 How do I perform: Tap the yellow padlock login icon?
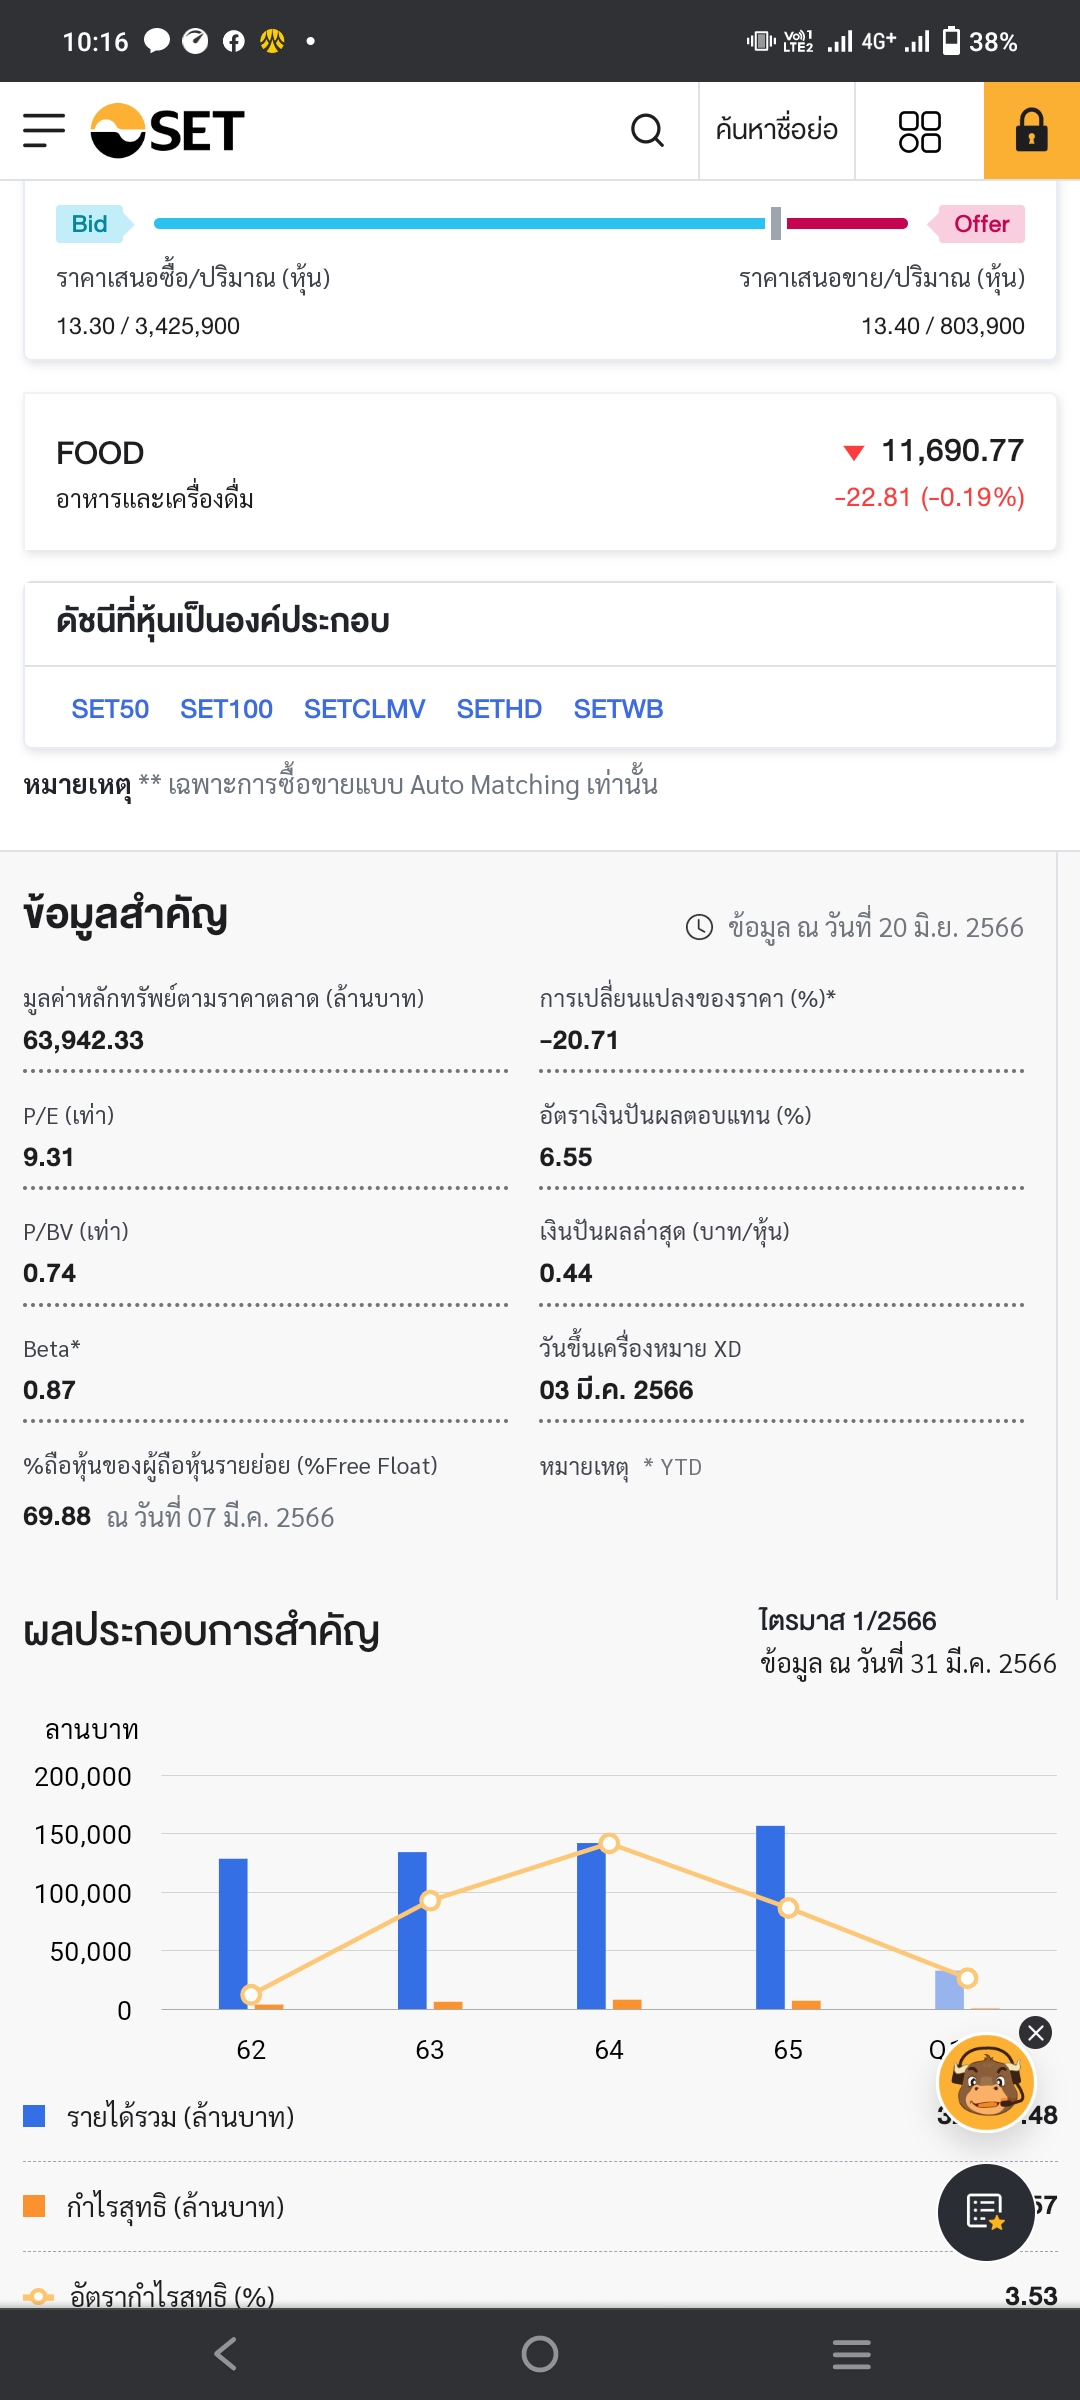(x=1032, y=130)
